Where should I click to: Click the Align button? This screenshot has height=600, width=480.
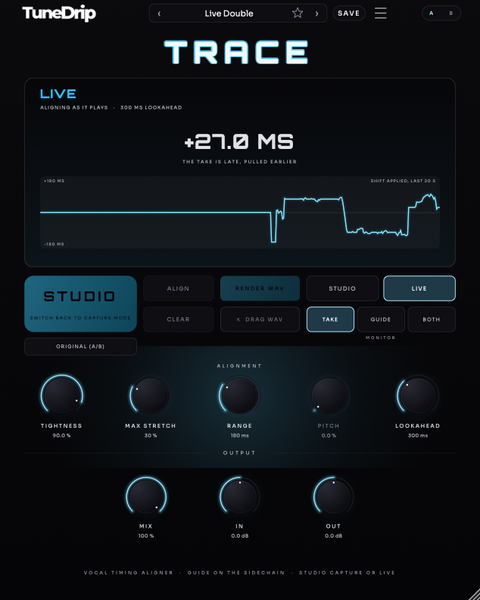click(x=178, y=289)
